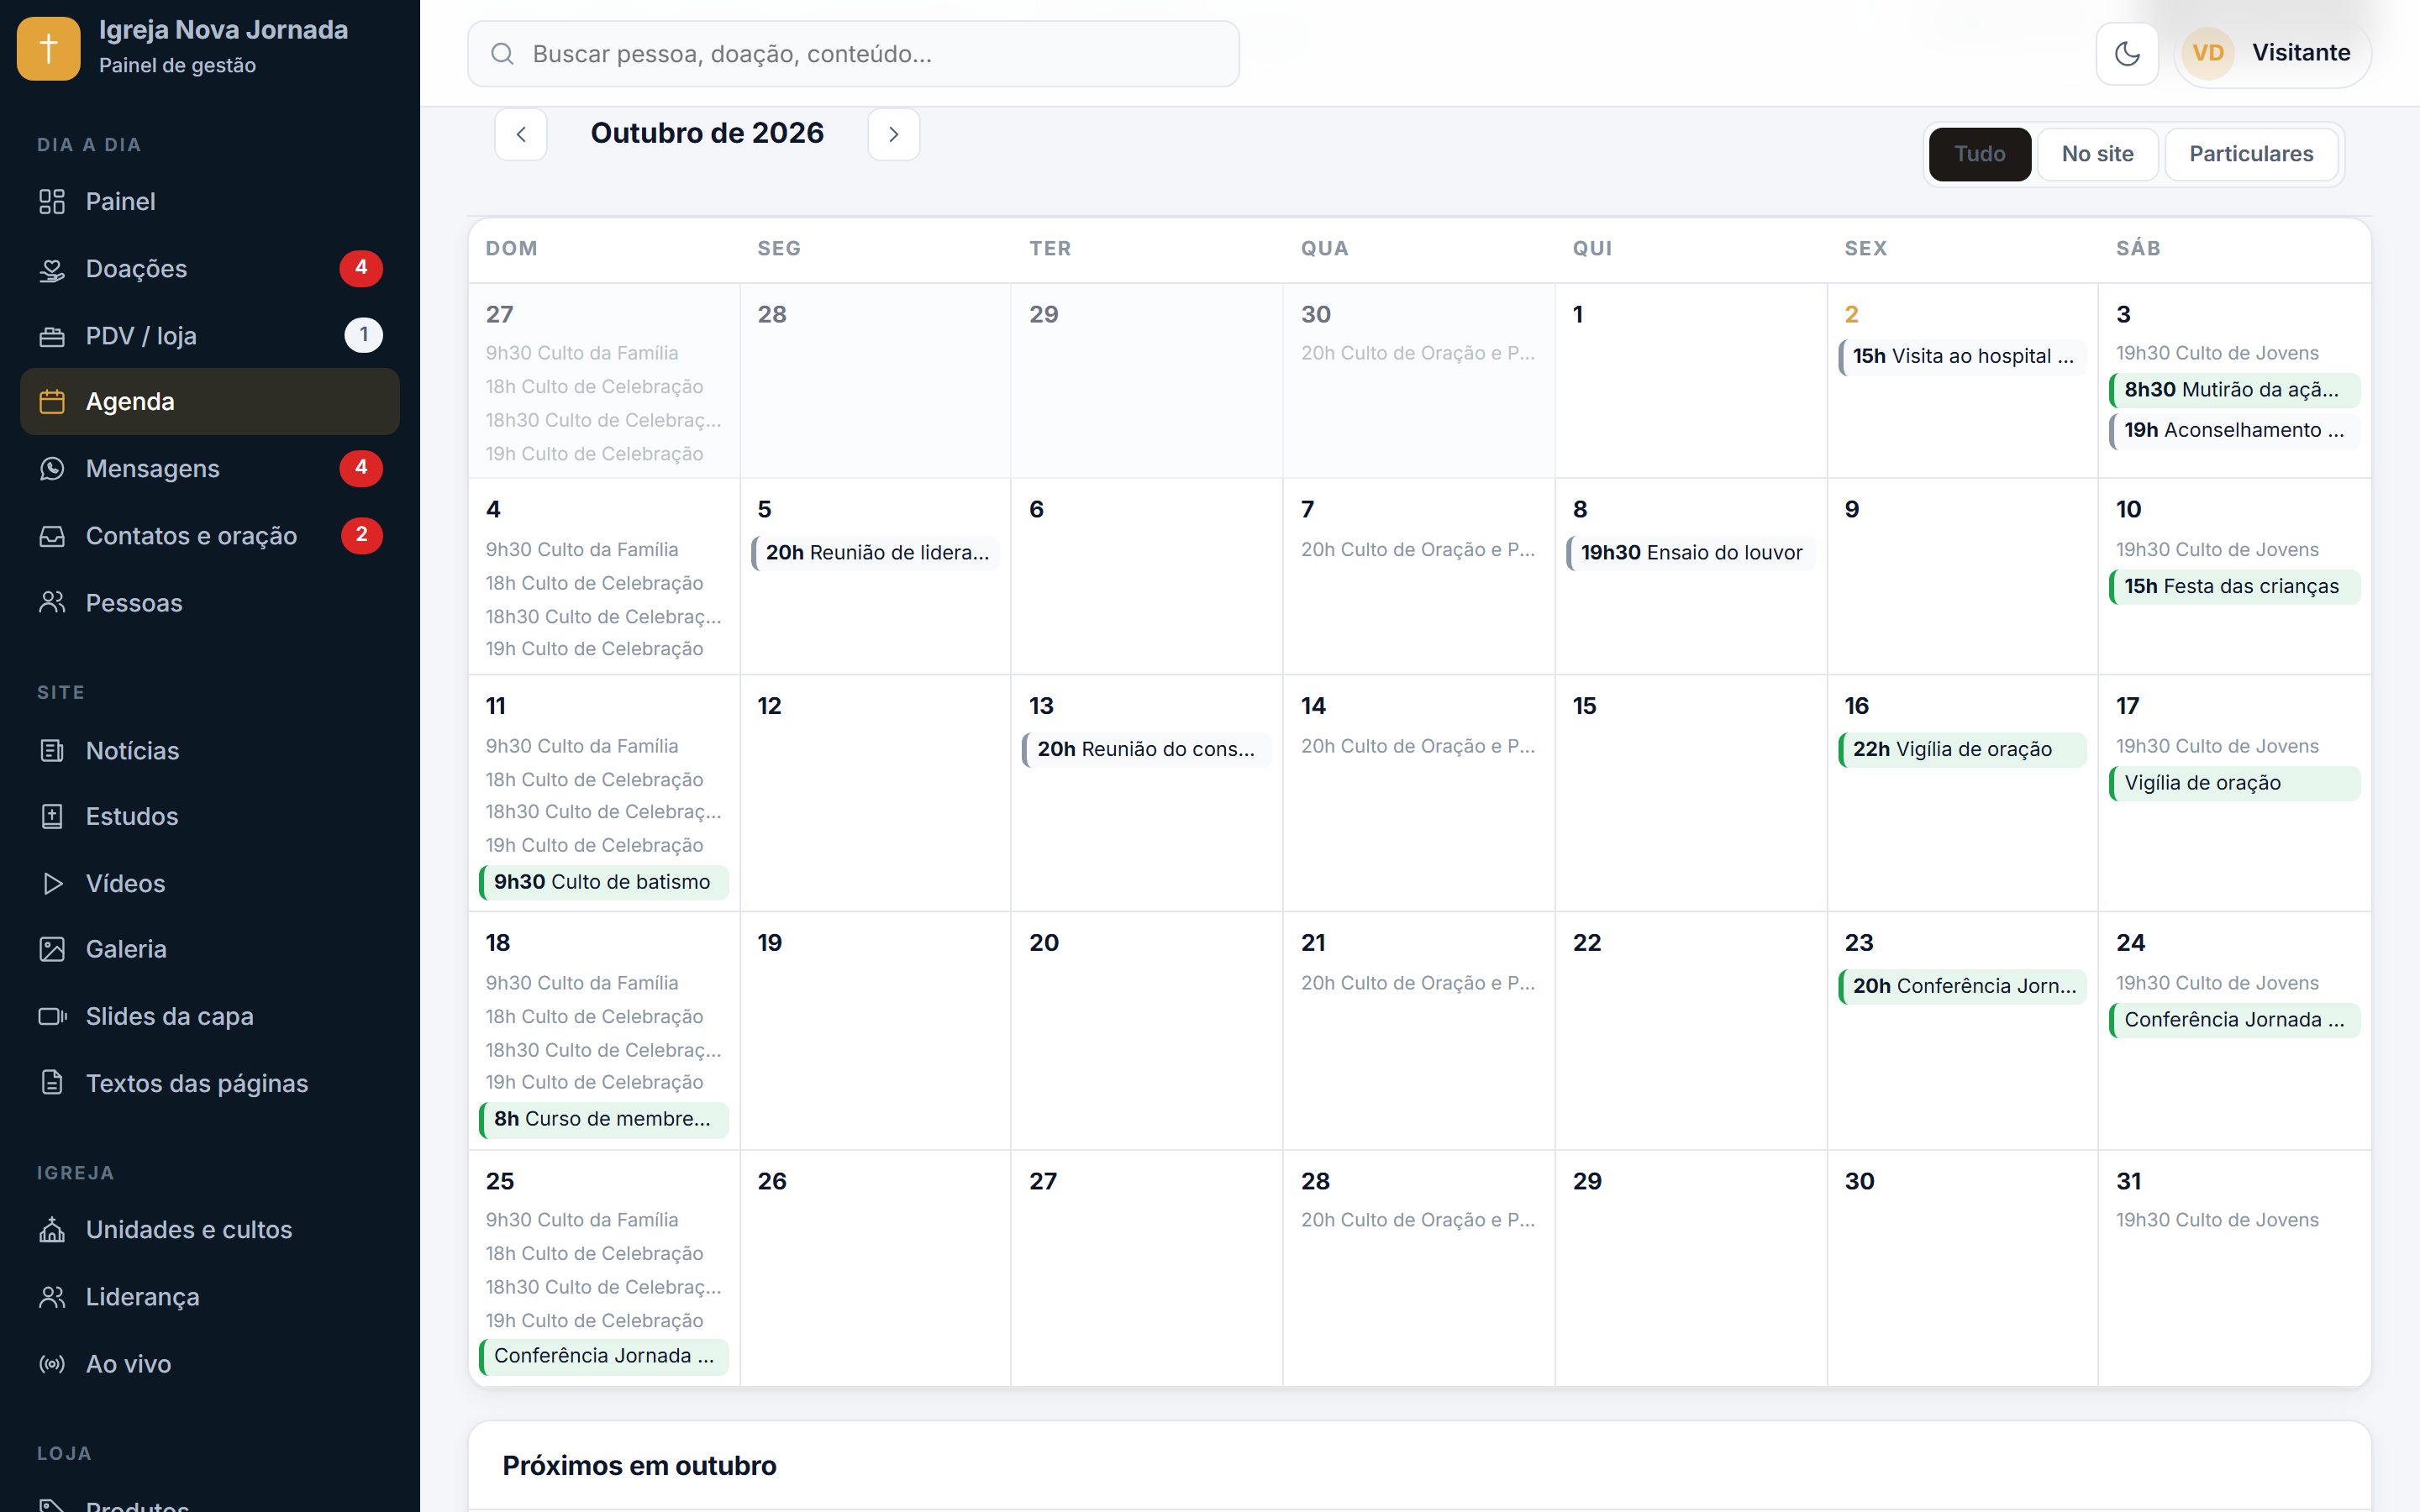Viewport: 2420px width, 1512px height.
Task: Go to previous month with left chevron
Action: coord(521,134)
